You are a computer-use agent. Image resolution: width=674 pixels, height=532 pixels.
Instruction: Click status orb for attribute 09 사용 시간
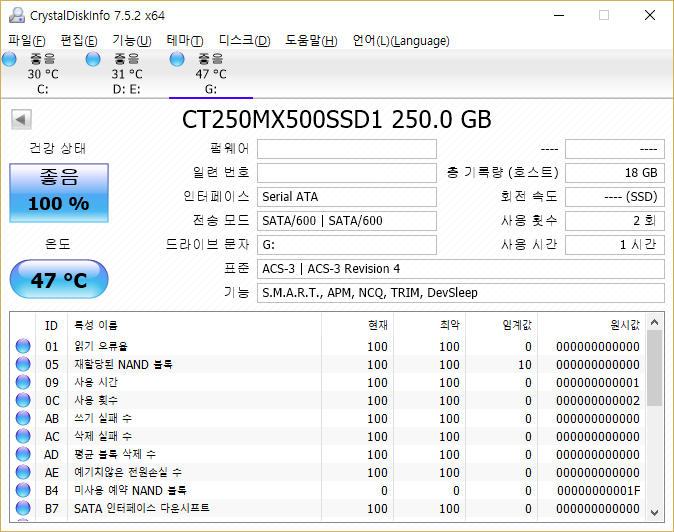tap(23, 382)
